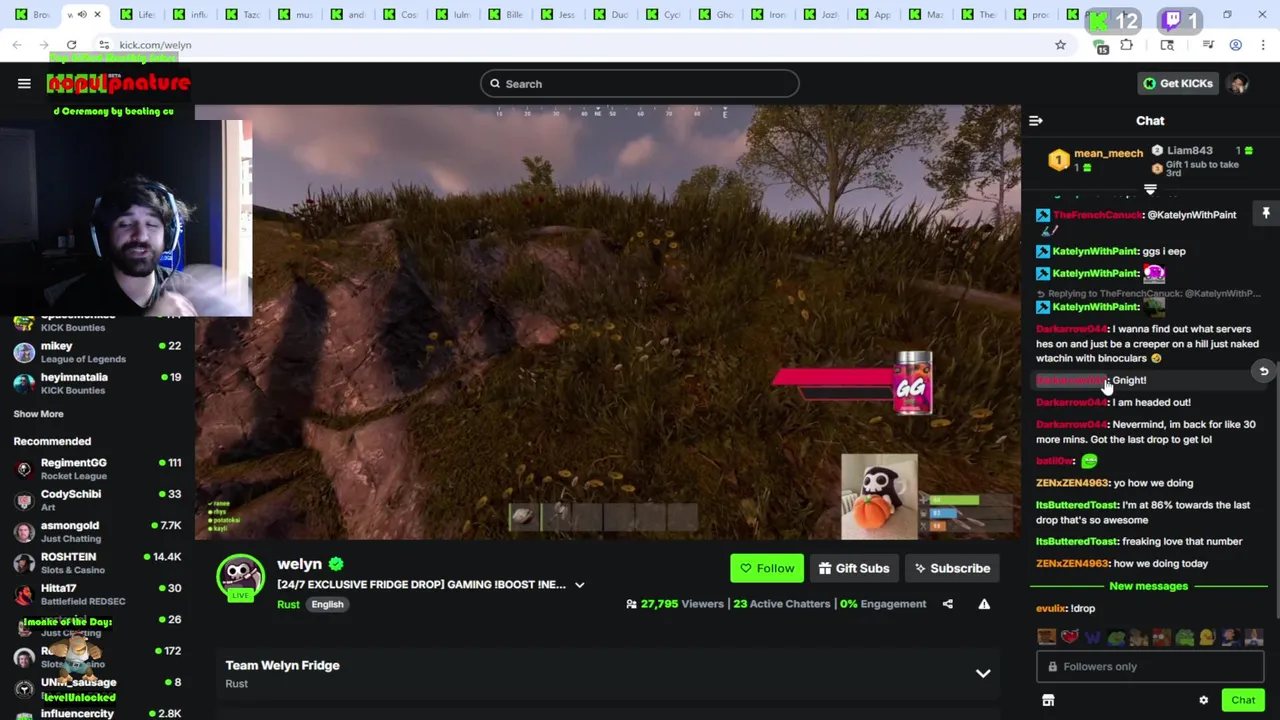The image size is (1280, 720).
Task: Bookmark this page star icon
Action: [x=1060, y=45]
